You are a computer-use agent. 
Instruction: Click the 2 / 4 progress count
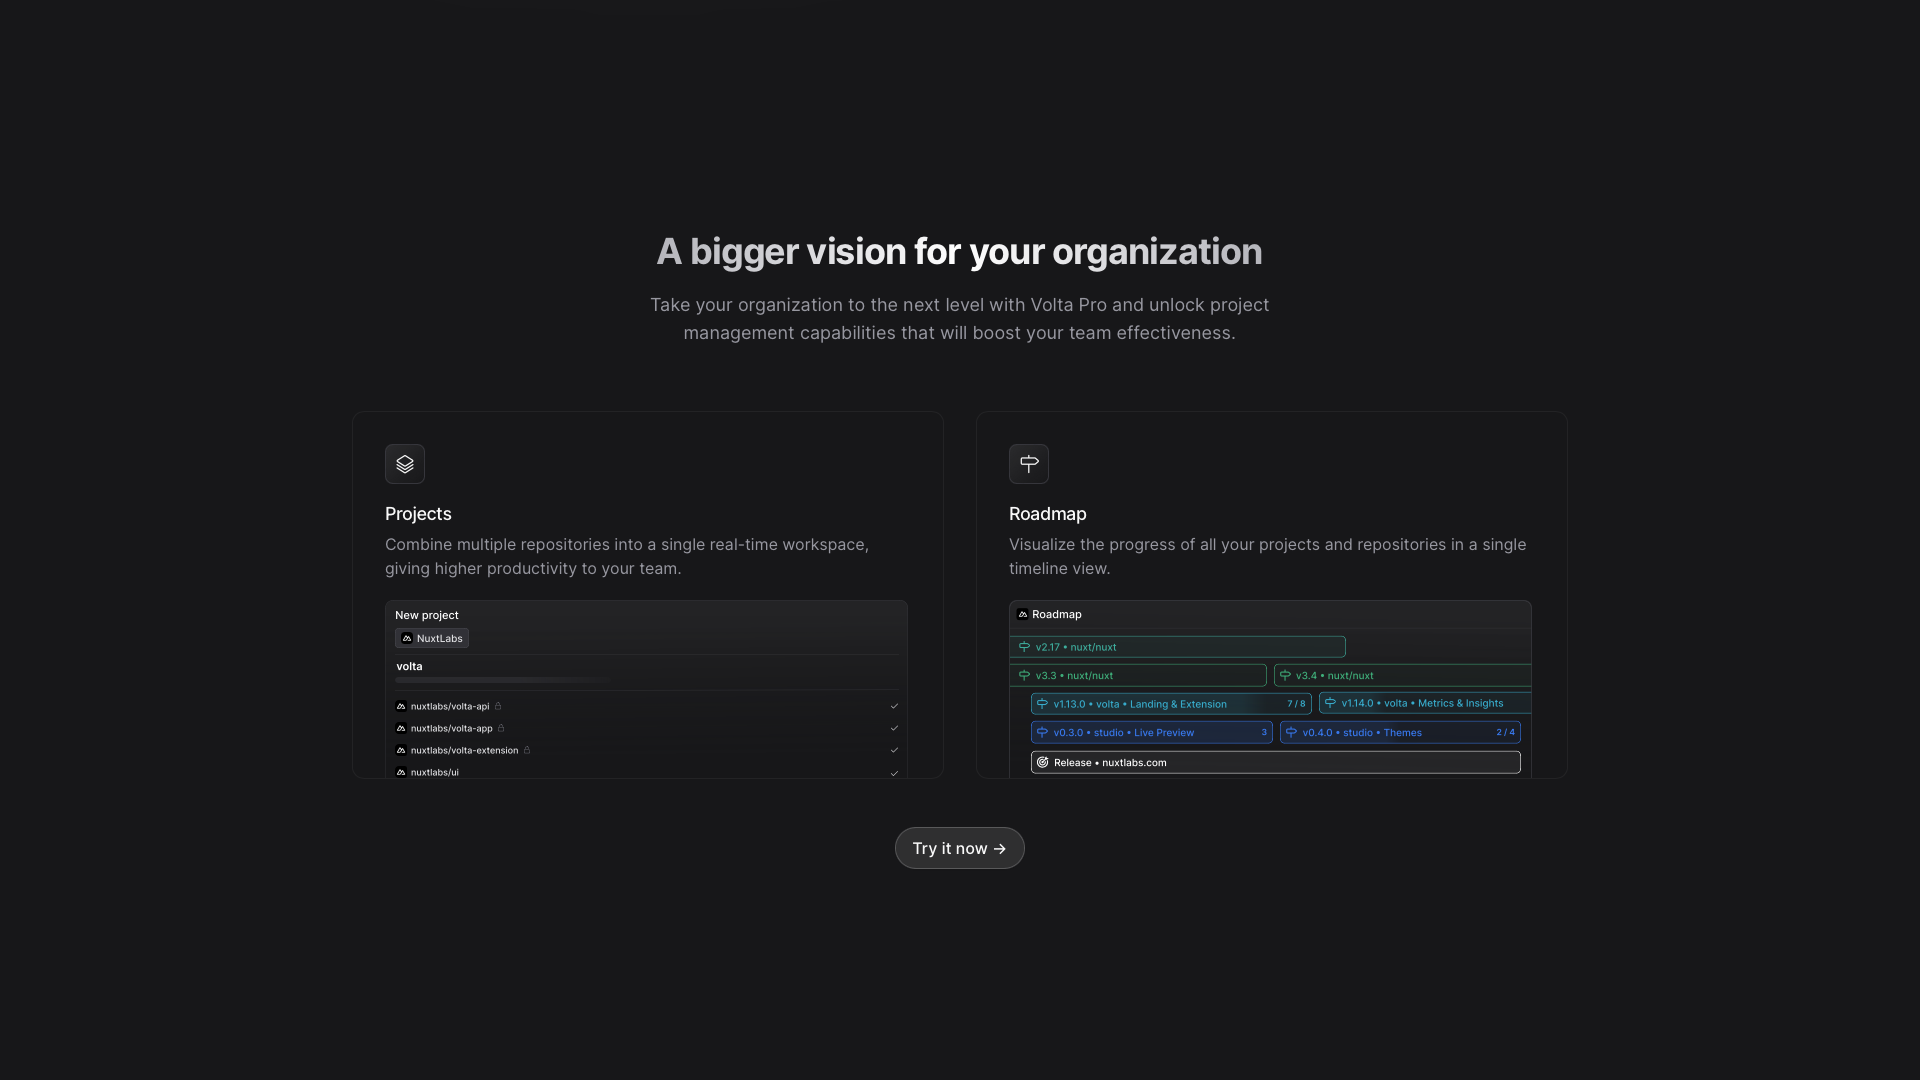pos(1505,732)
